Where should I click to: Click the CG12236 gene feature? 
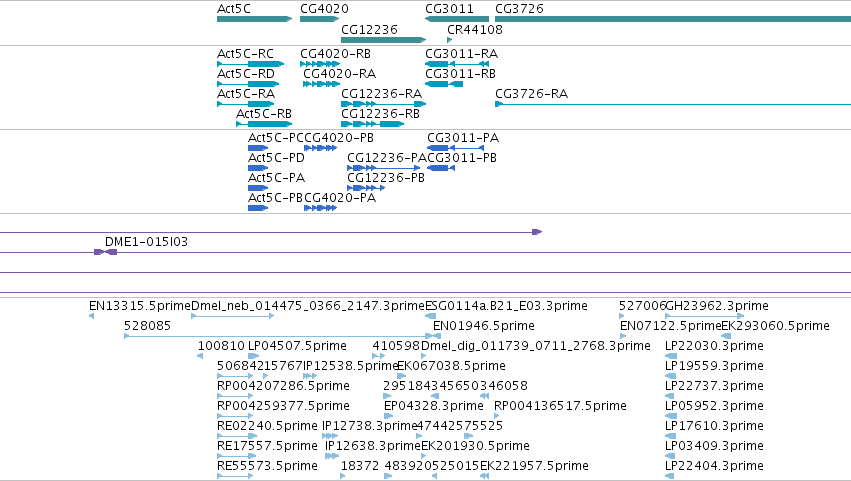coord(384,40)
